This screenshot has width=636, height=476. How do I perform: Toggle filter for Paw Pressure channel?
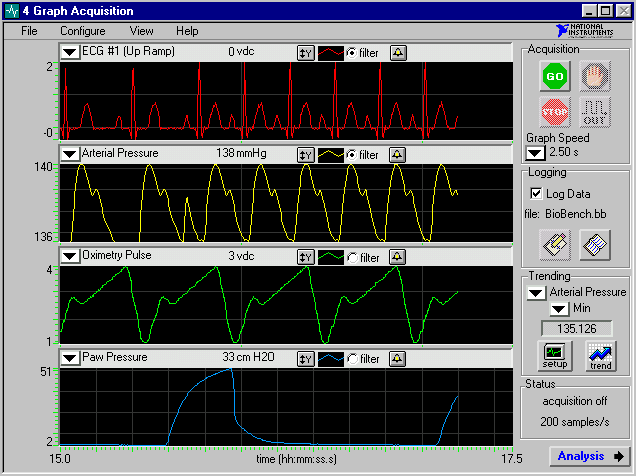352,359
